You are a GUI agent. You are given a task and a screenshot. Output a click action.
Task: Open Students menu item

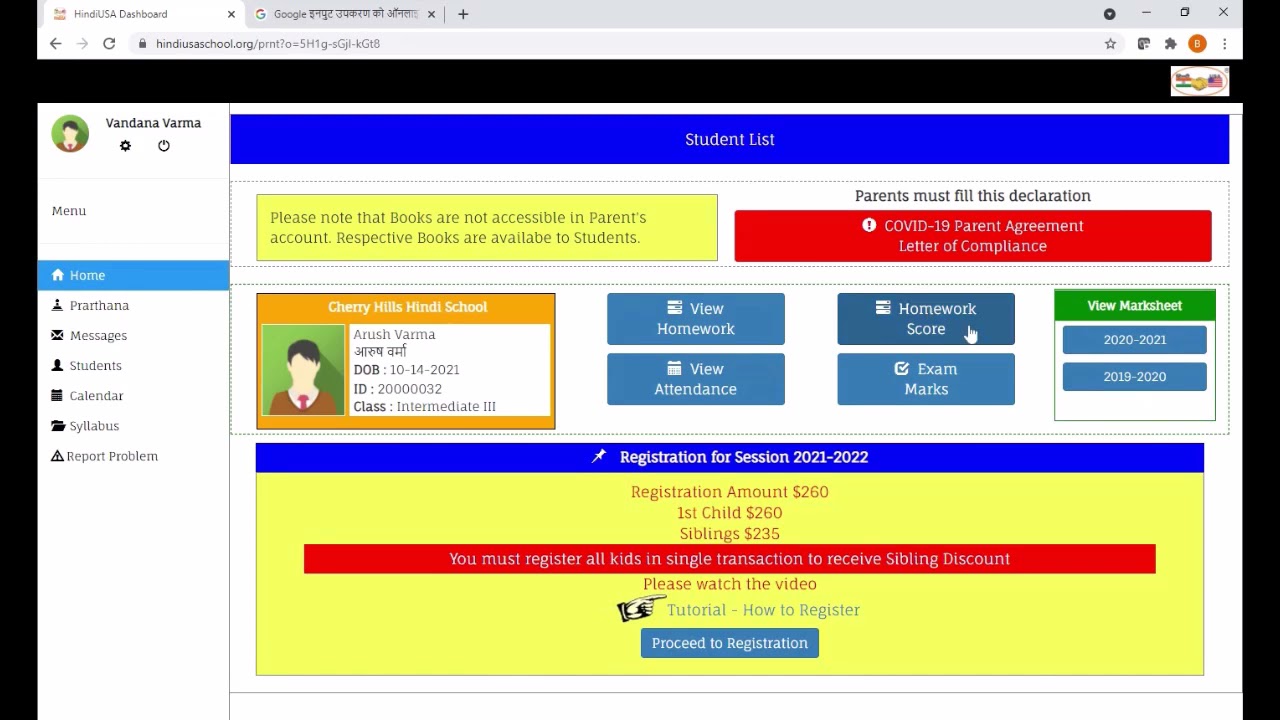[x=133, y=365]
